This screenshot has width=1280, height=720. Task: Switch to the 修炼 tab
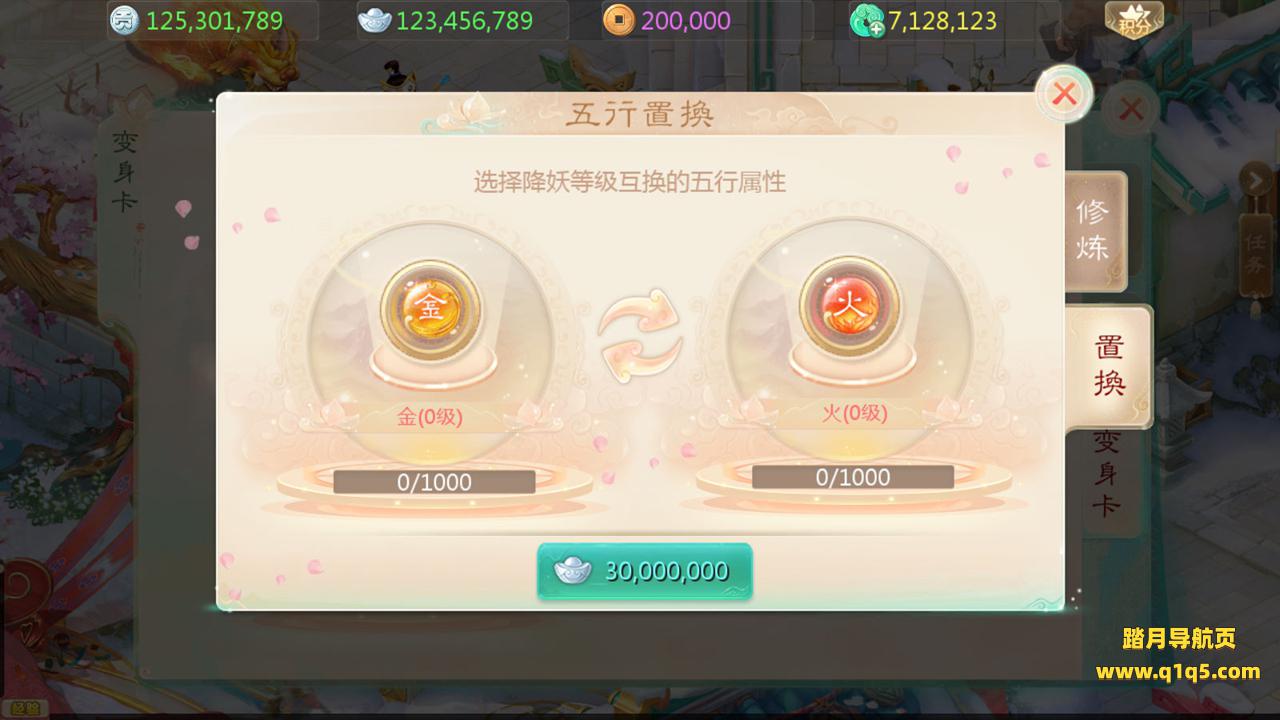(1094, 231)
